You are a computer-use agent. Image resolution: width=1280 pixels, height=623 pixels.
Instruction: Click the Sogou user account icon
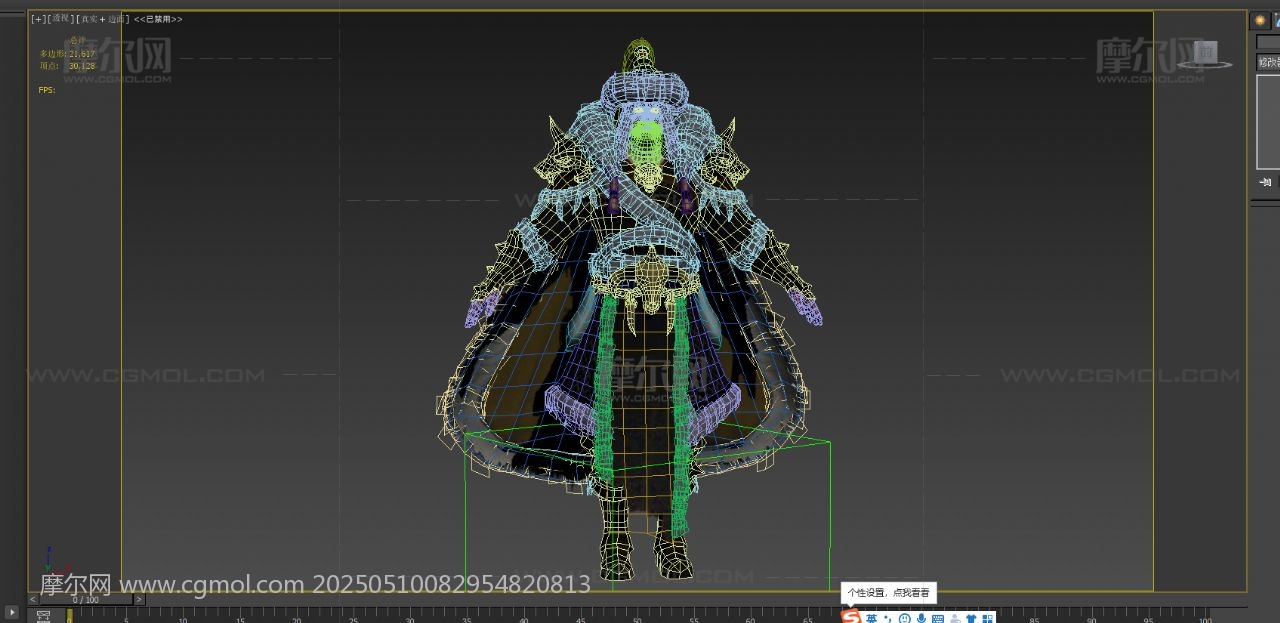pos(955,619)
